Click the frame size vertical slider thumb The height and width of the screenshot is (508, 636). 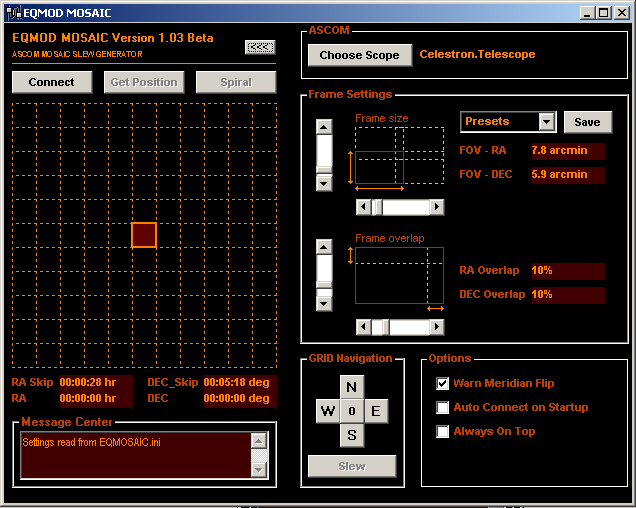pos(324,170)
